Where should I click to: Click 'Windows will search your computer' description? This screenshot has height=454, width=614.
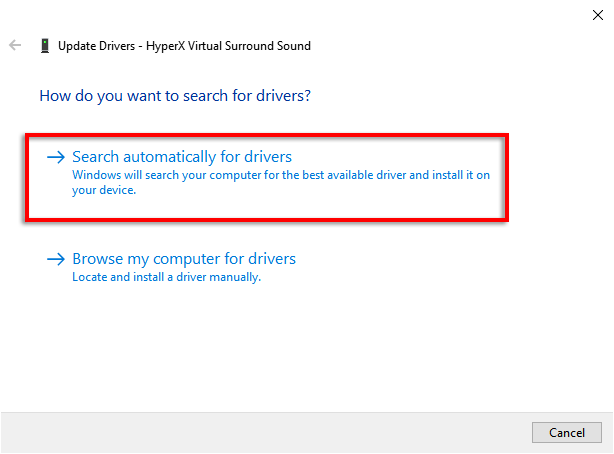click(x=281, y=182)
